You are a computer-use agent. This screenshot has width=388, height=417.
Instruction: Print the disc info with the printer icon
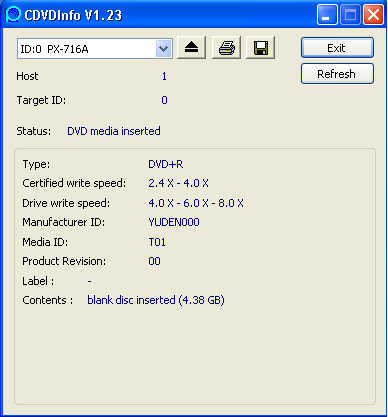pos(226,48)
